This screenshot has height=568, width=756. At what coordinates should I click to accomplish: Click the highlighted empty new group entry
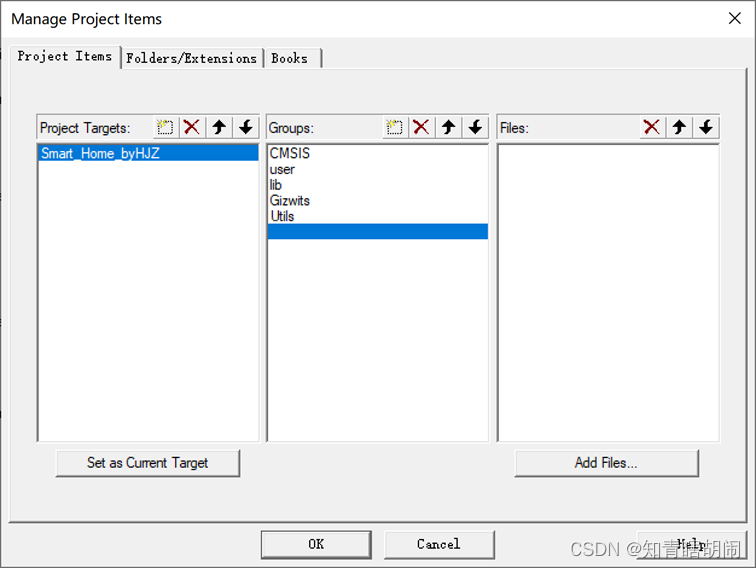pyautogui.click(x=378, y=231)
